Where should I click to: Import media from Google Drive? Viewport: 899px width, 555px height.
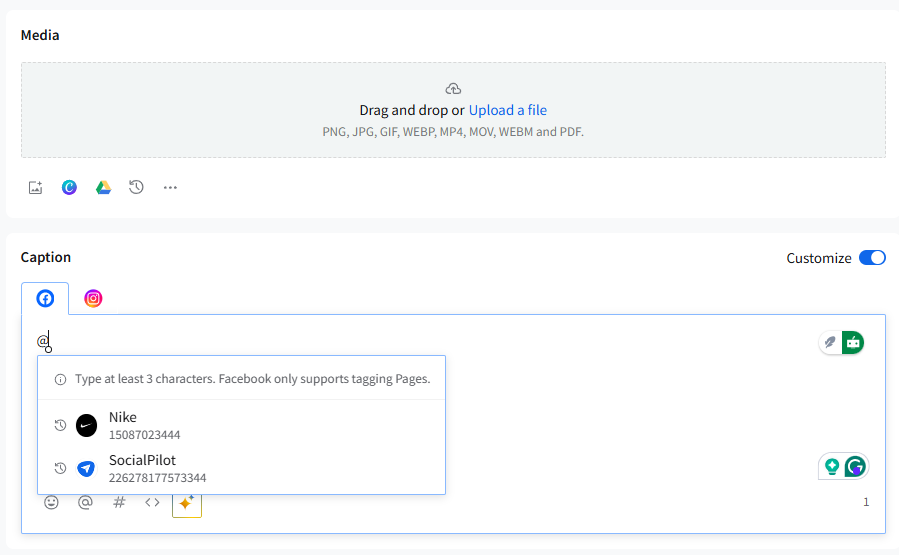[103, 187]
